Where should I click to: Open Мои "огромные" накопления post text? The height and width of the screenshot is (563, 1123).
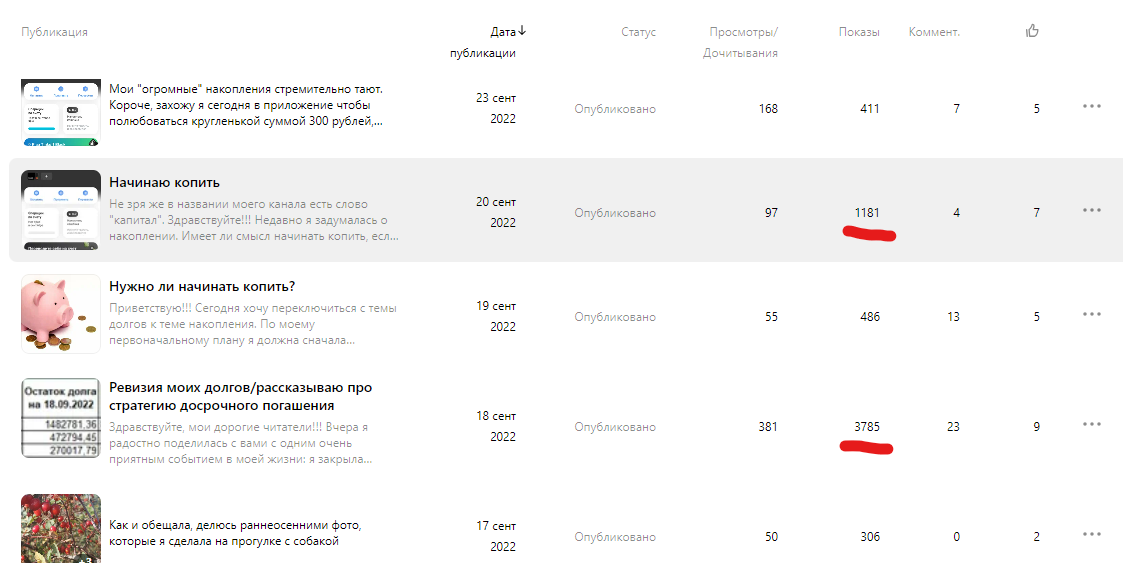tap(246, 105)
